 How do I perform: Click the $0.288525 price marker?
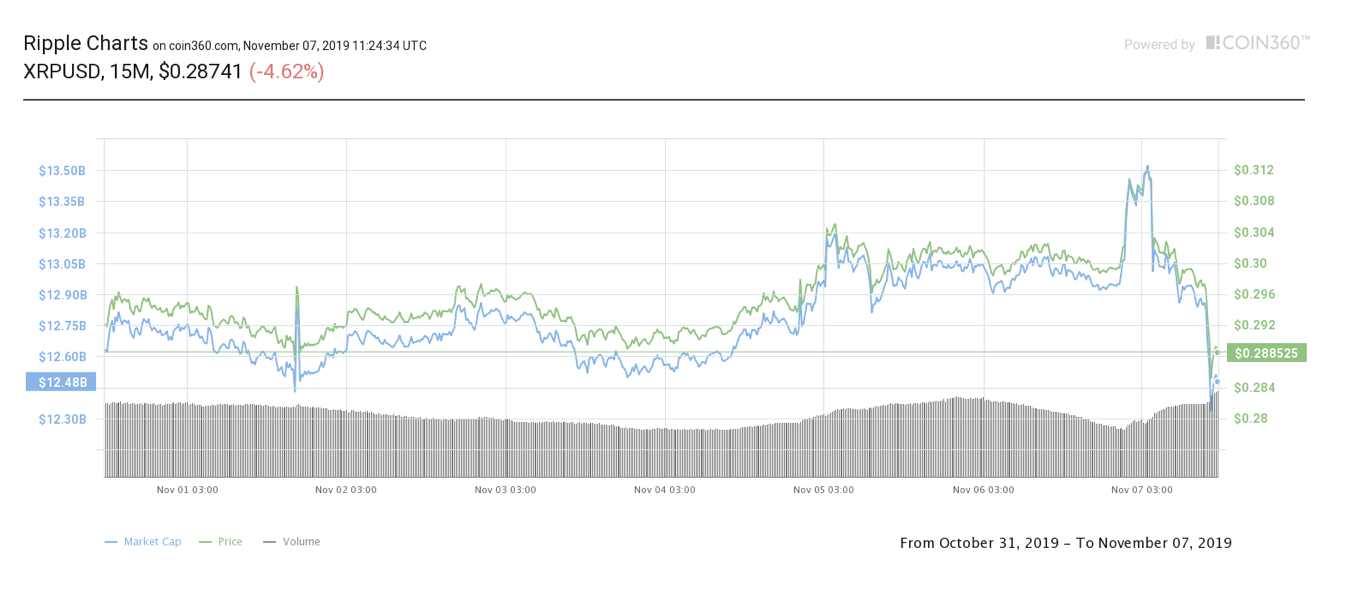pyautogui.click(x=1265, y=353)
